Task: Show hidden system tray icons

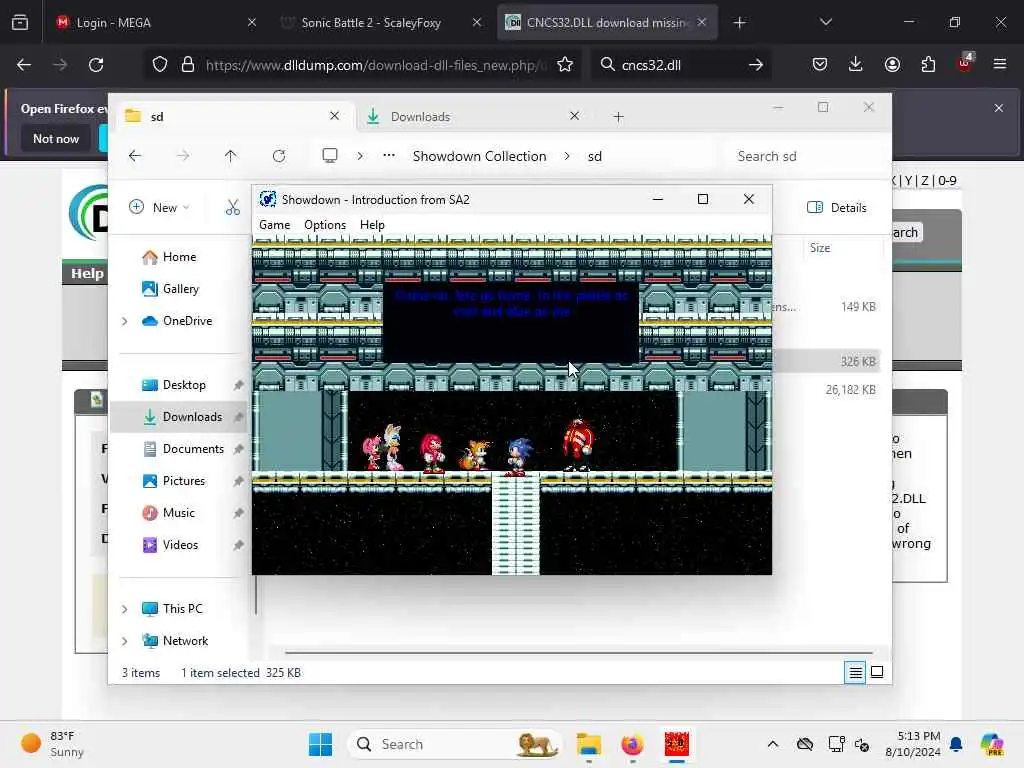Action: click(773, 744)
